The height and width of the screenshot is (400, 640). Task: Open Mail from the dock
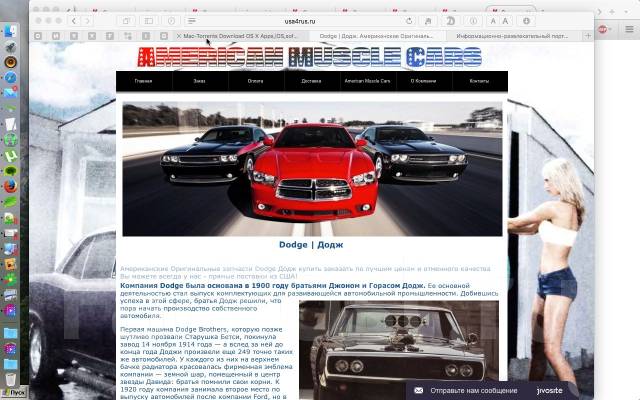11,93
